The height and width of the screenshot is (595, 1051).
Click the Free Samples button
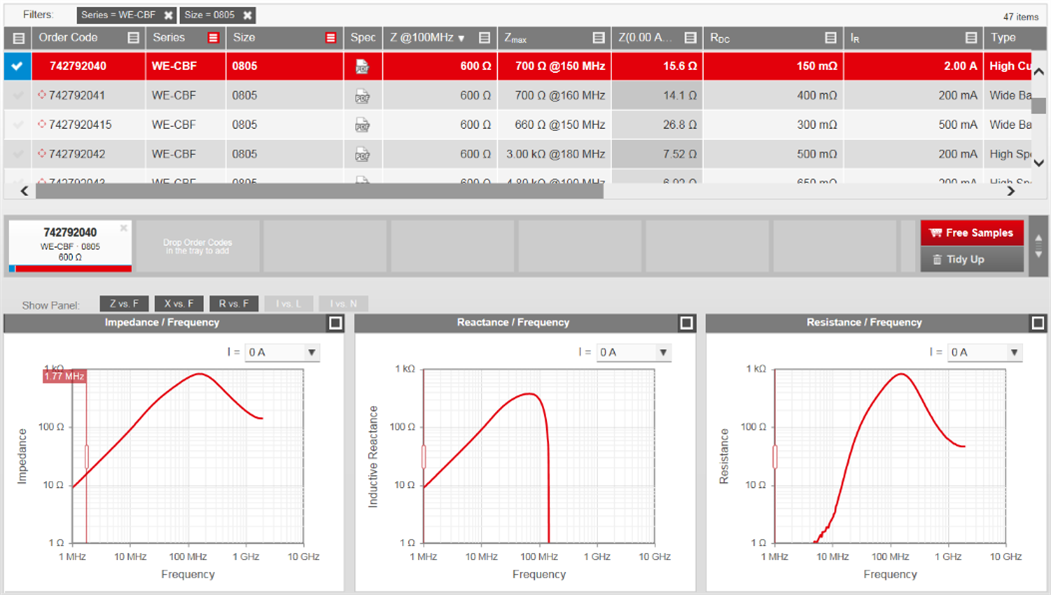click(x=972, y=233)
